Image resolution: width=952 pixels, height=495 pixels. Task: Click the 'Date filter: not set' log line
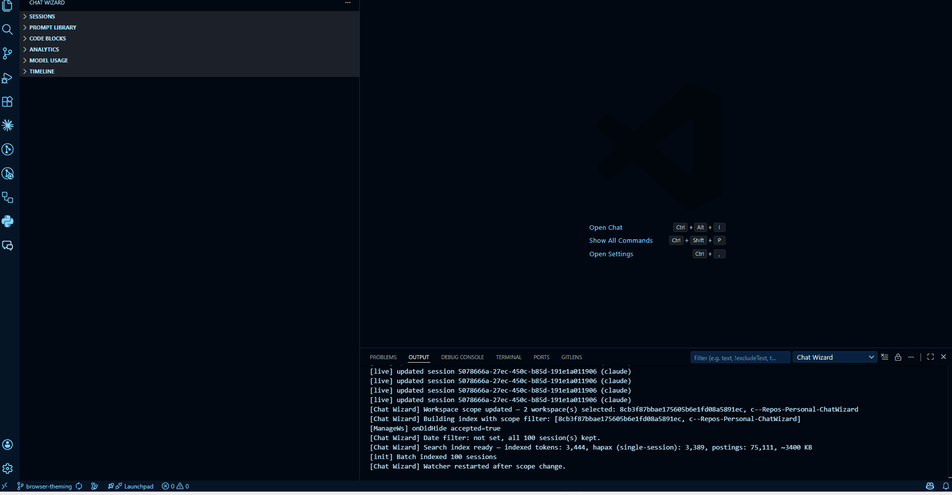tap(484, 438)
